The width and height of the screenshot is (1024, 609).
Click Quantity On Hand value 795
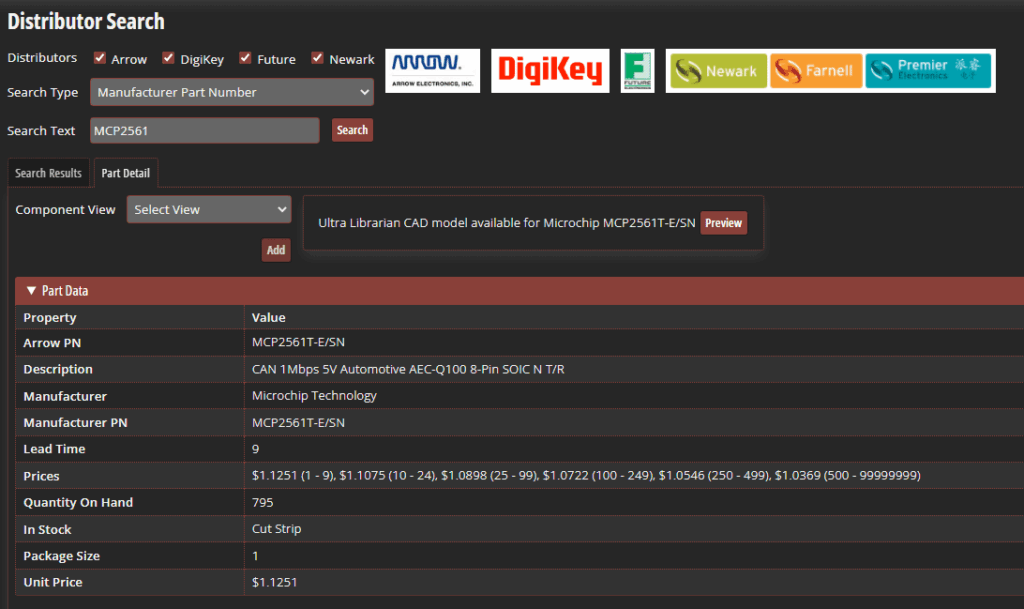[x=263, y=503]
